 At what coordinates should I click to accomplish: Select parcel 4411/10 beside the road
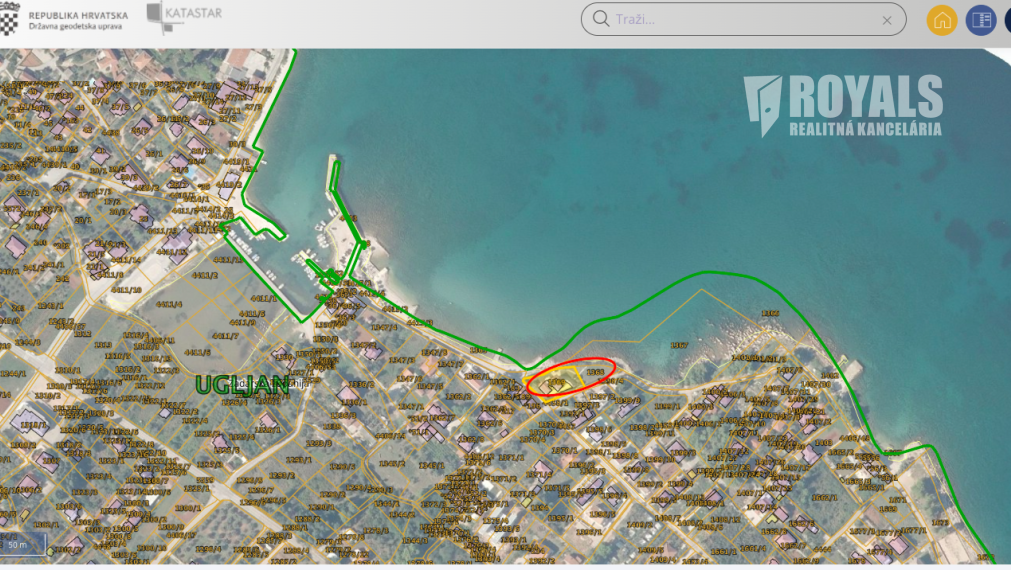(x=126, y=290)
